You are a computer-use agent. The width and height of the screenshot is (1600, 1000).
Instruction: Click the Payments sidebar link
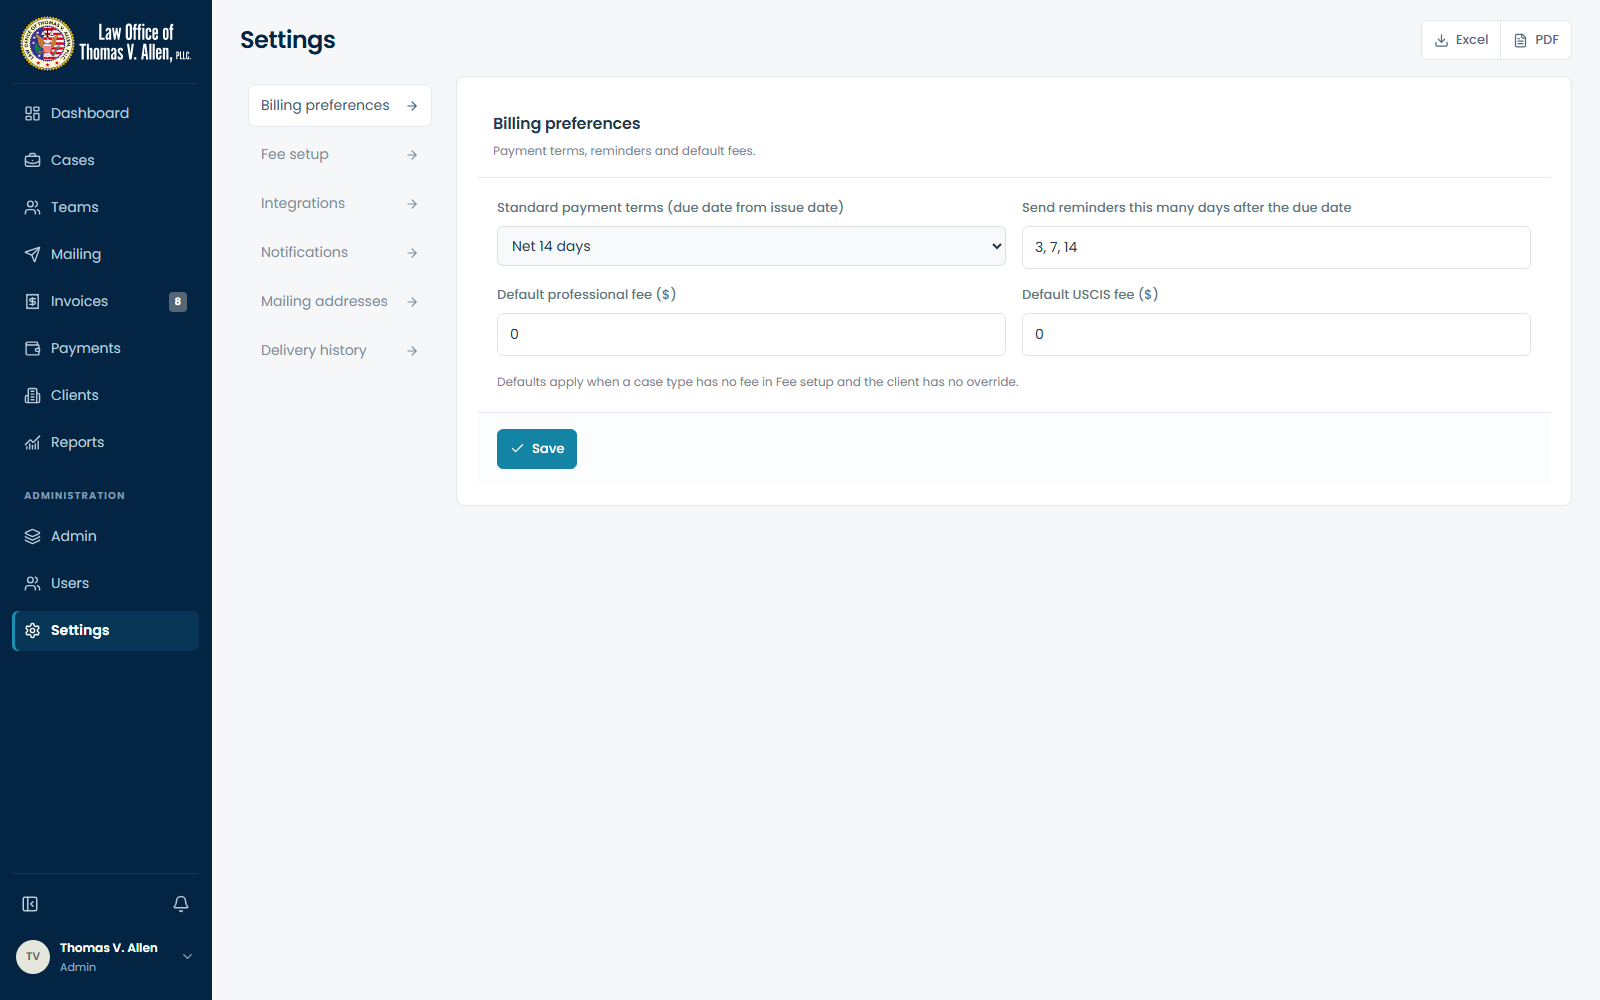pos(105,348)
